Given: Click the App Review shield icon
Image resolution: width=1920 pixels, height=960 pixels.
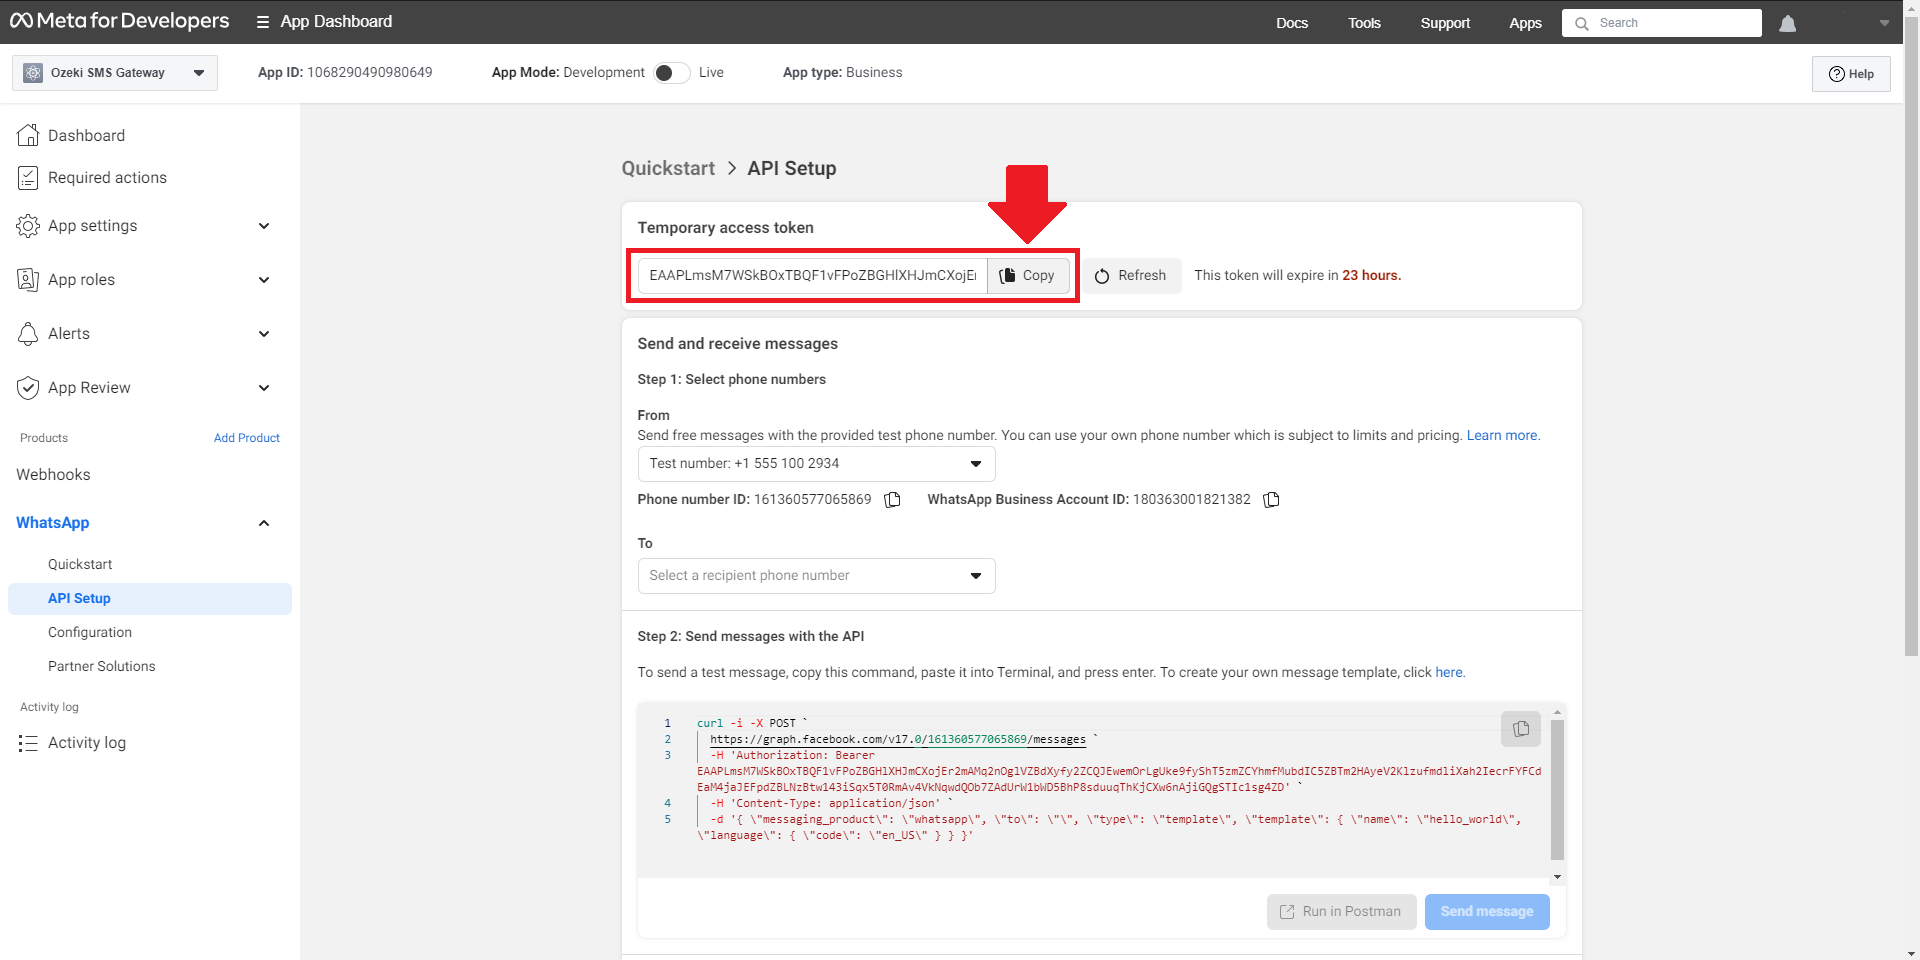Looking at the screenshot, I should pos(28,388).
